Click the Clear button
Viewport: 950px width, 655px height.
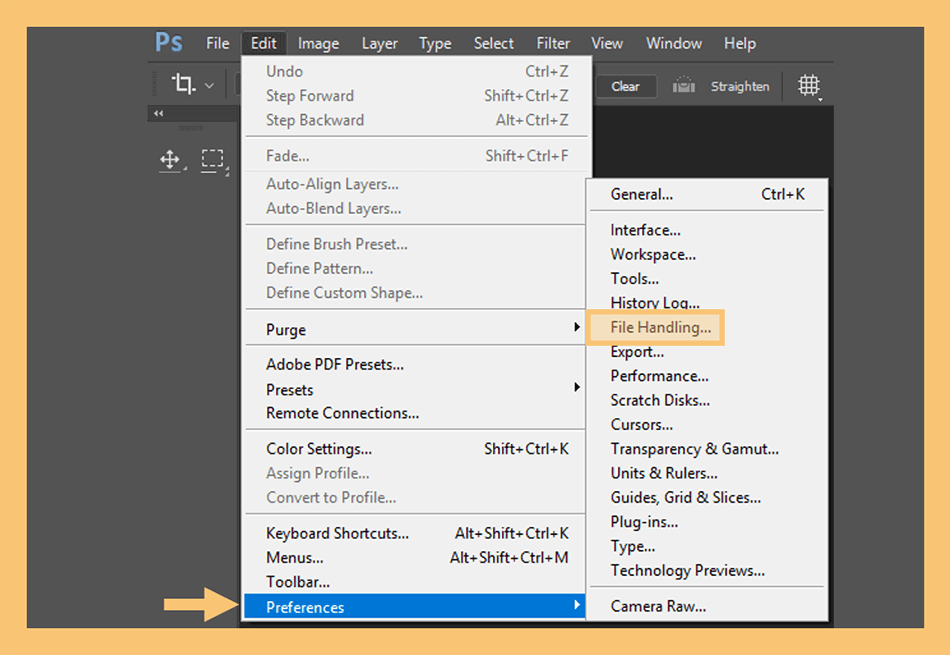click(625, 86)
